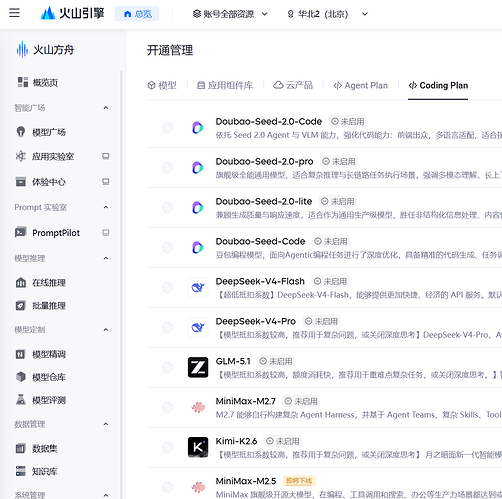Click the Doubao-Seed-2.0-Code model logo

click(x=198, y=128)
